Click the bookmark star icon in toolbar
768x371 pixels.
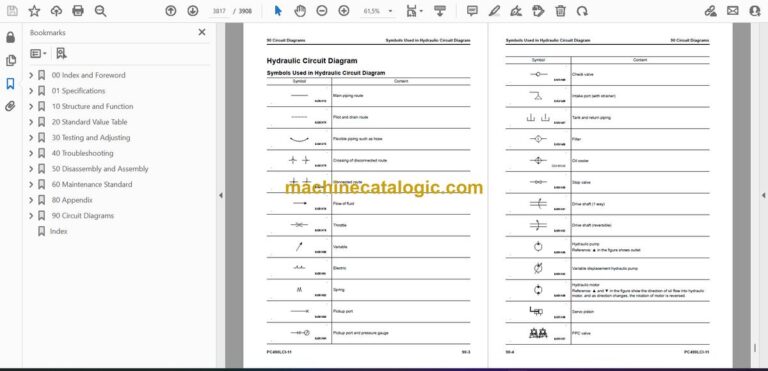pyautogui.click(x=34, y=11)
